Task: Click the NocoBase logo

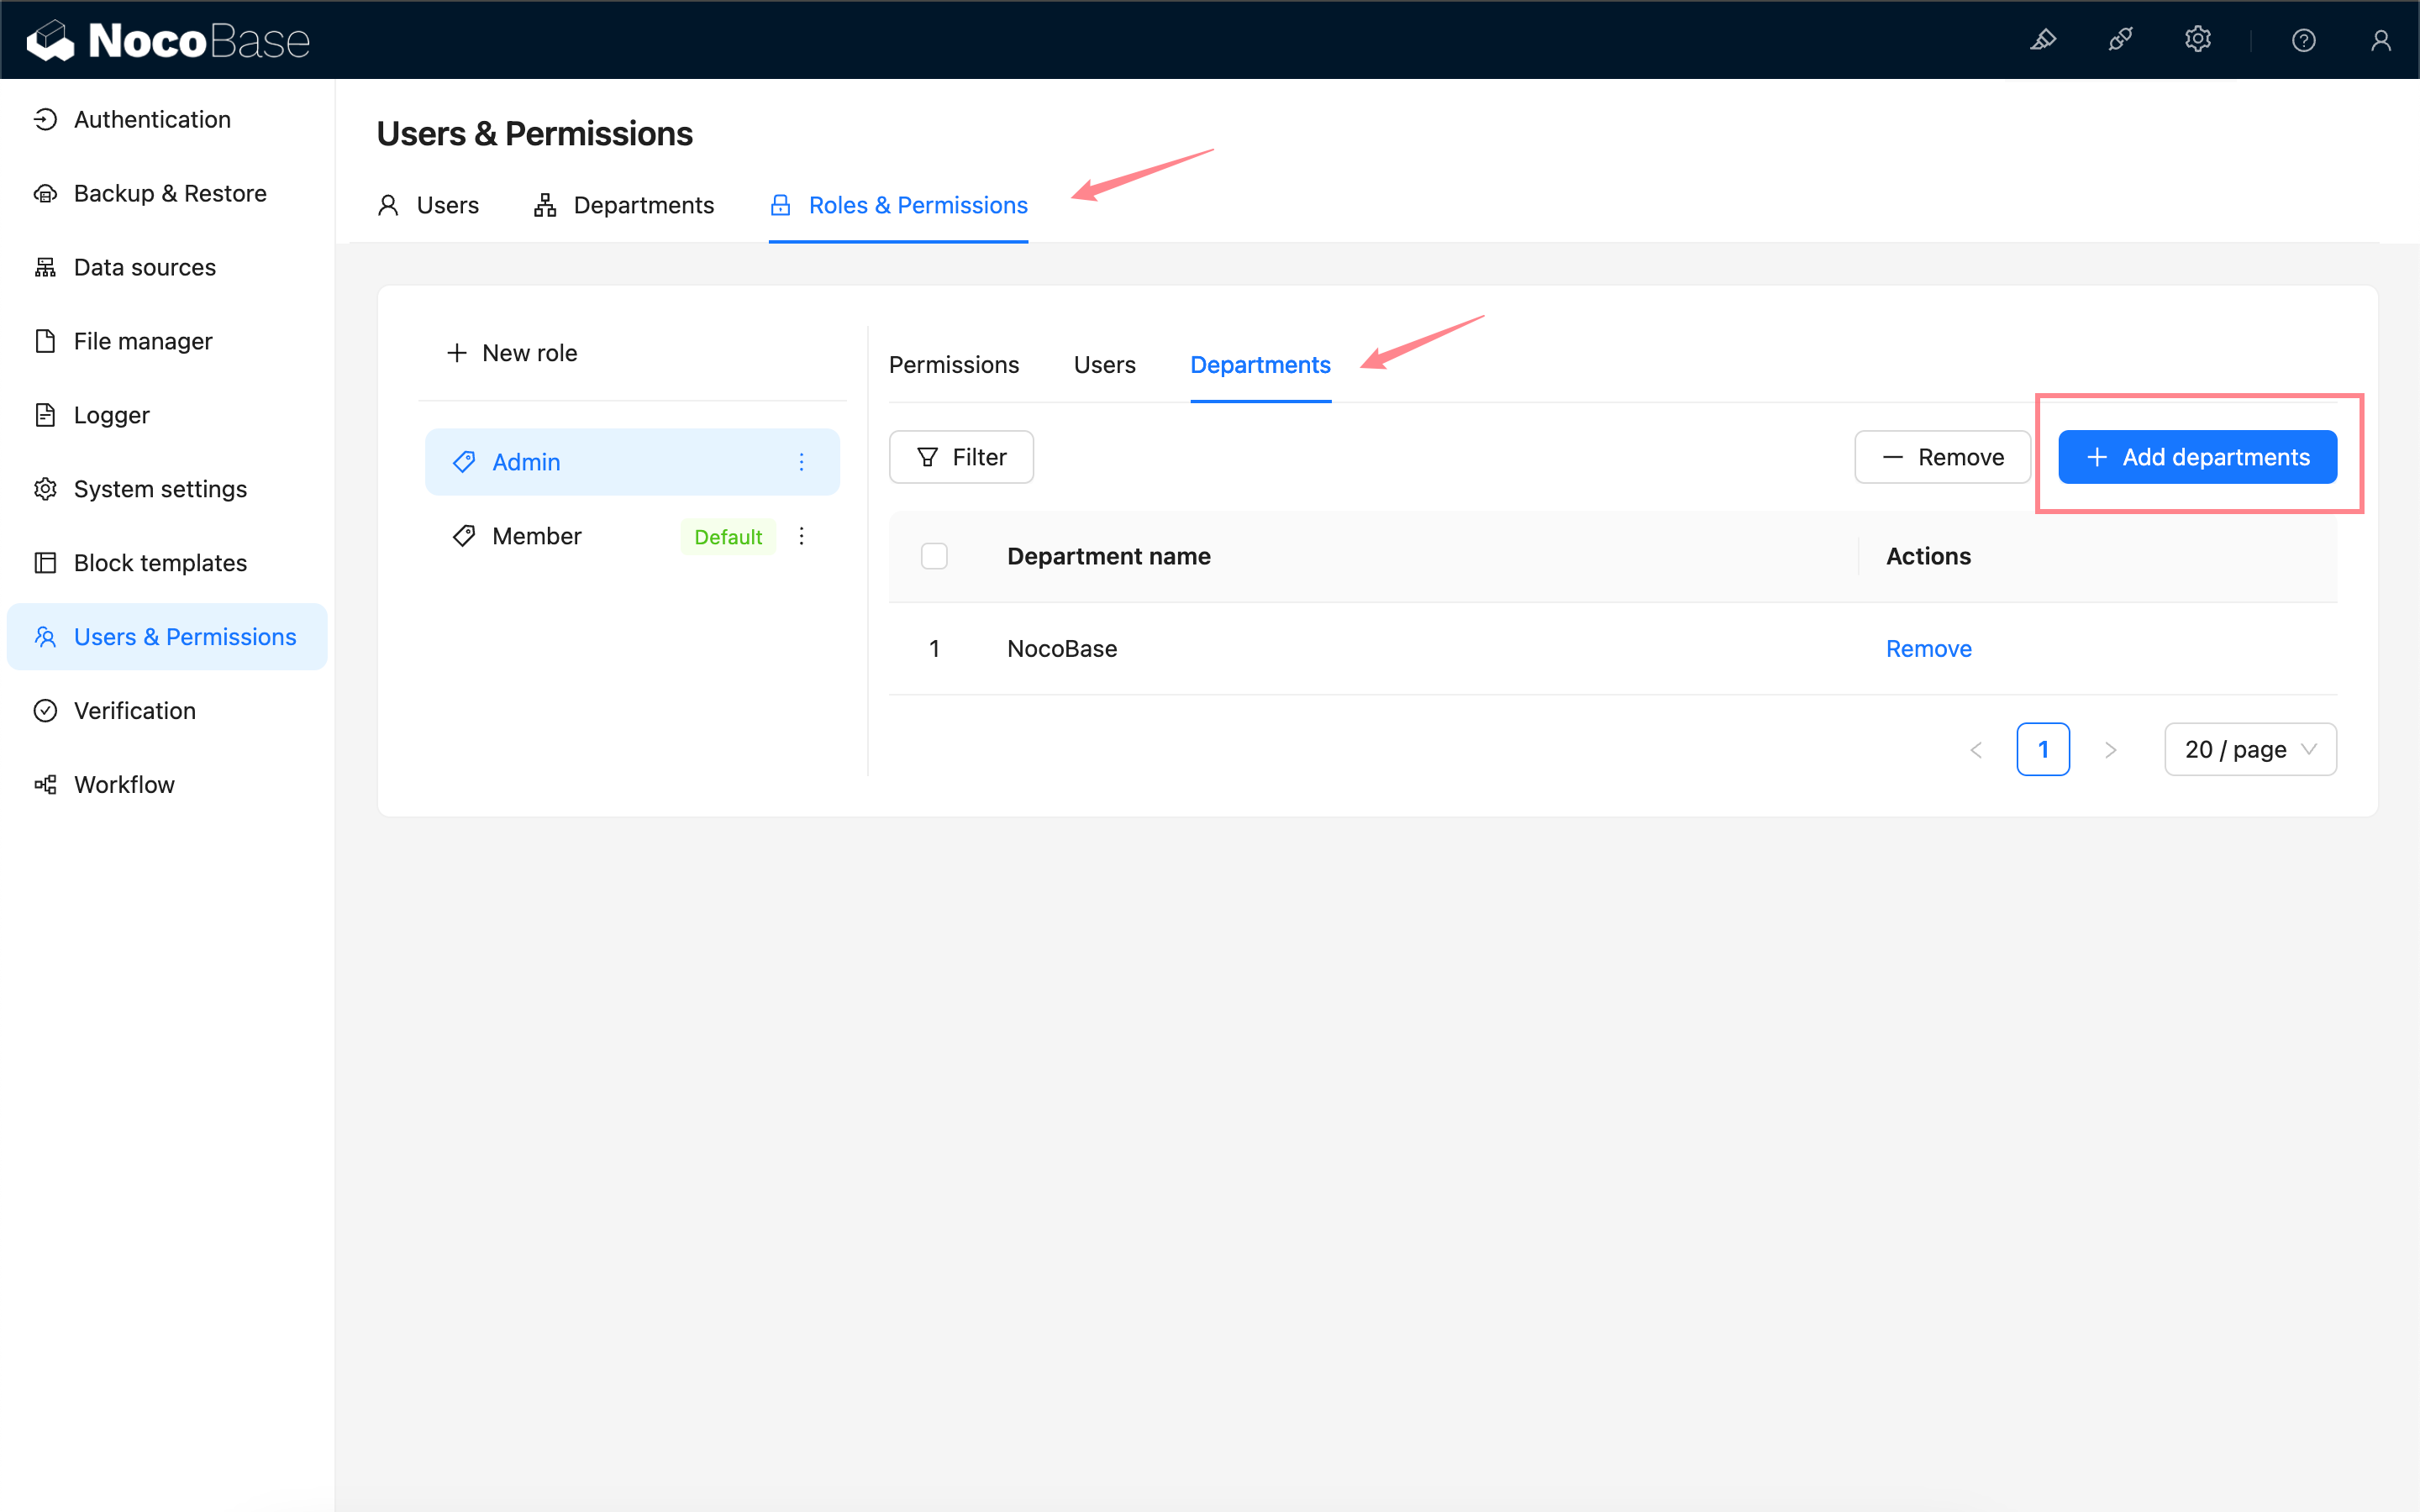Action: [168, 40]
